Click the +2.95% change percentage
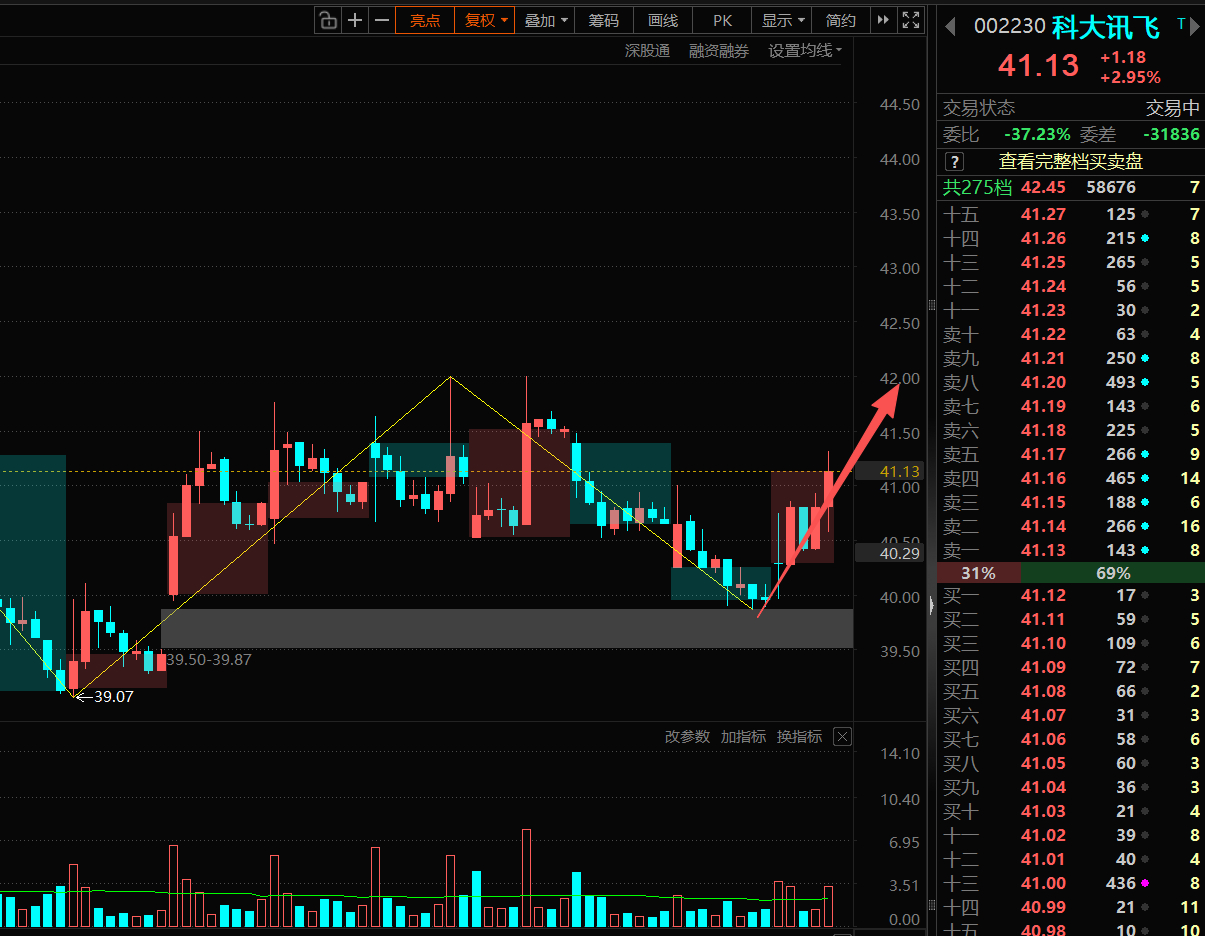1205x936 pixels. click(x=1130, y=78)
